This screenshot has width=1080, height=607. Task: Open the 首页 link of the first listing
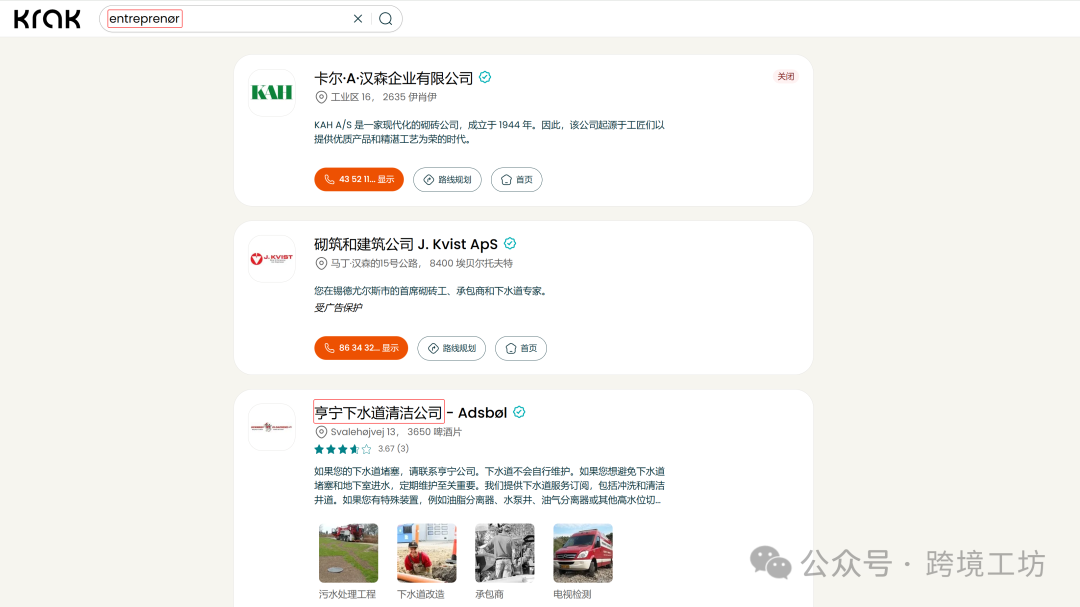coord(516,179)
